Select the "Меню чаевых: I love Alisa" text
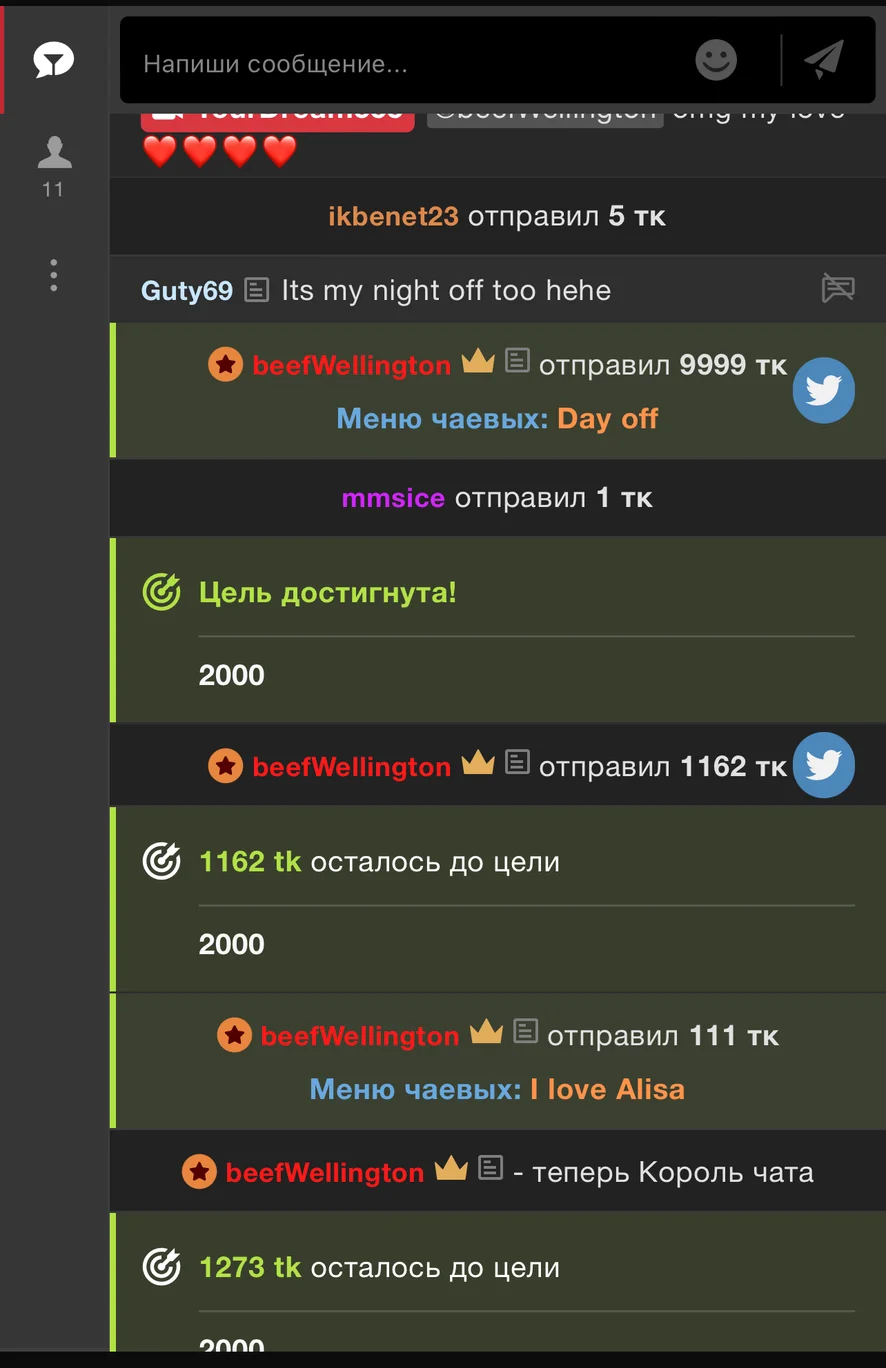This screenshot has width=886, height=1368. (497, 1089)
